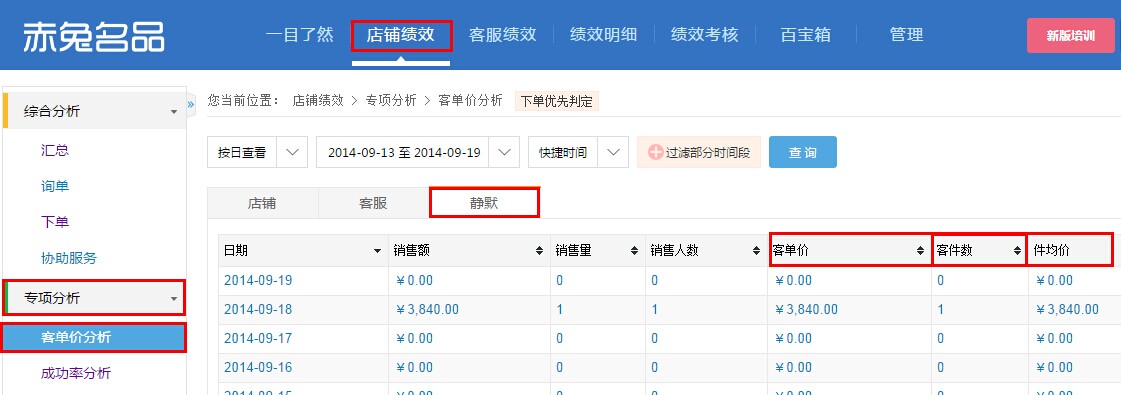
Task: Select 客单价分析 in the sidebar
Action: click(94, 337)
